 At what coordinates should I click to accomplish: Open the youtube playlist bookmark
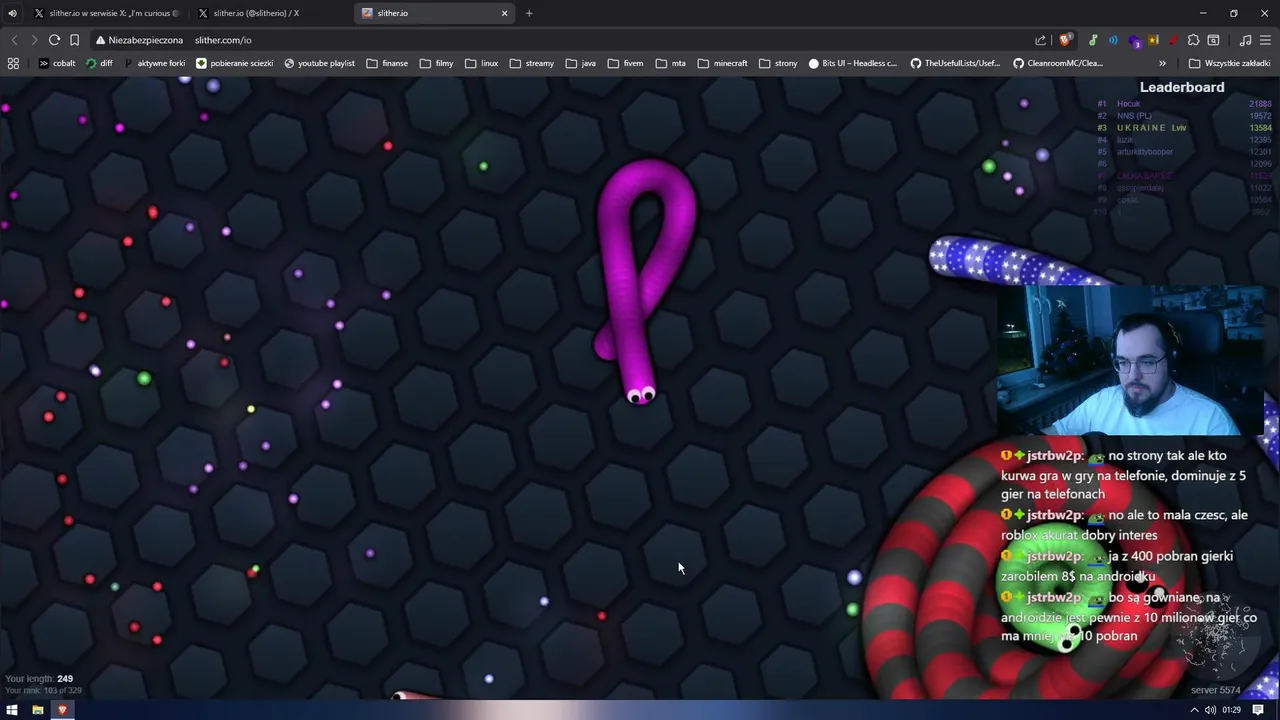coord(319,63)
